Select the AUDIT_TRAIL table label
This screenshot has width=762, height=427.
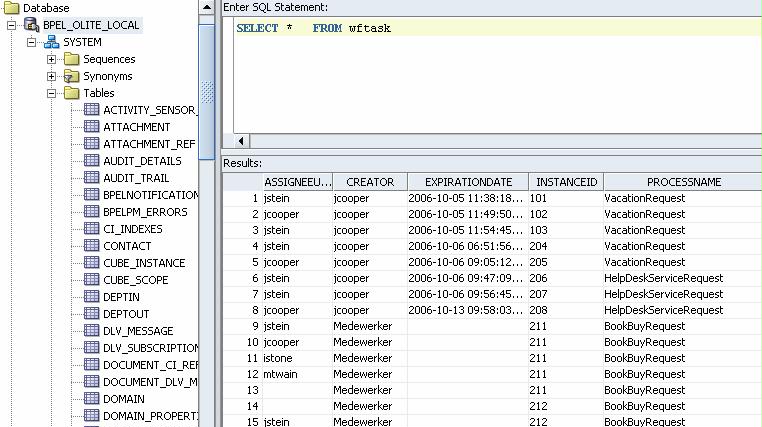136,178
